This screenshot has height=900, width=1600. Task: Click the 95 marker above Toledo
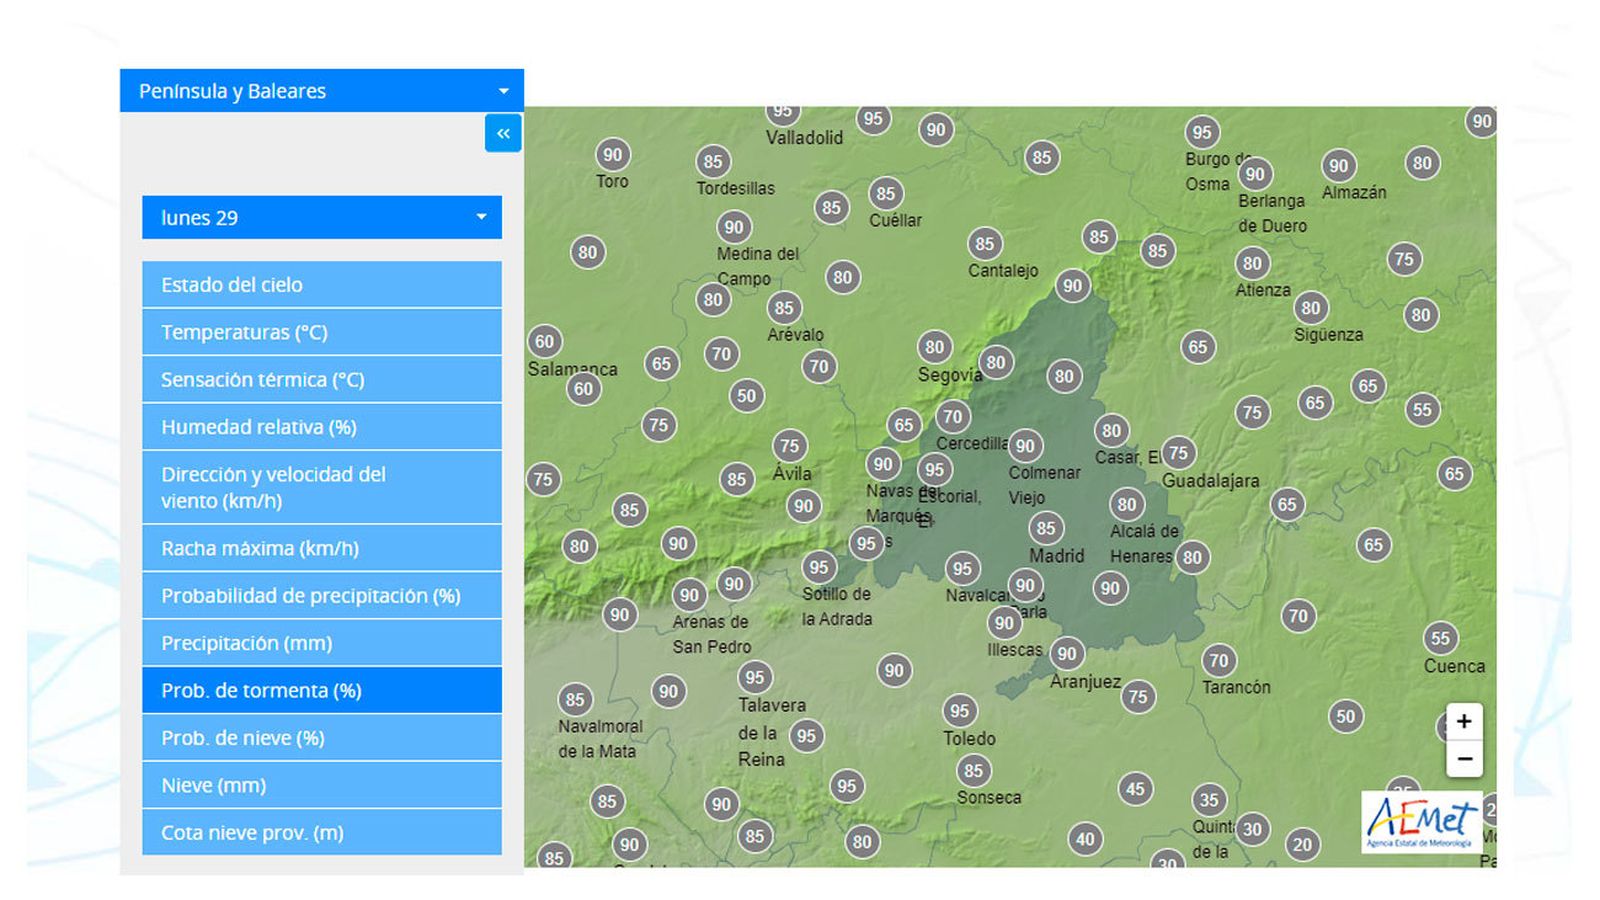click(x=960, y=711)
